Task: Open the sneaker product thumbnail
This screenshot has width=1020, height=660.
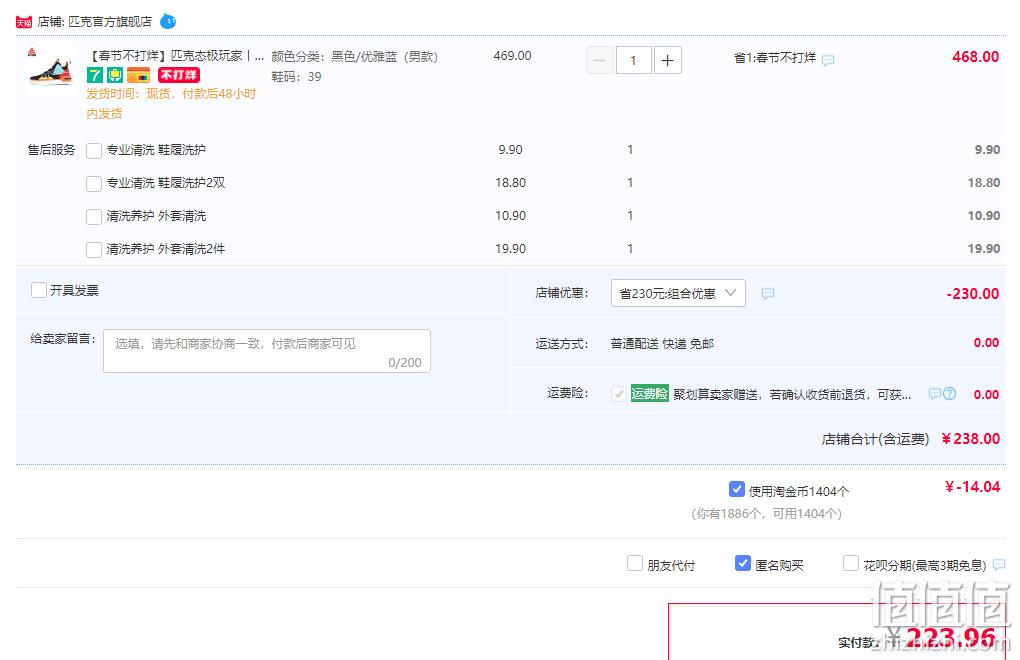Action: (50, 71)
